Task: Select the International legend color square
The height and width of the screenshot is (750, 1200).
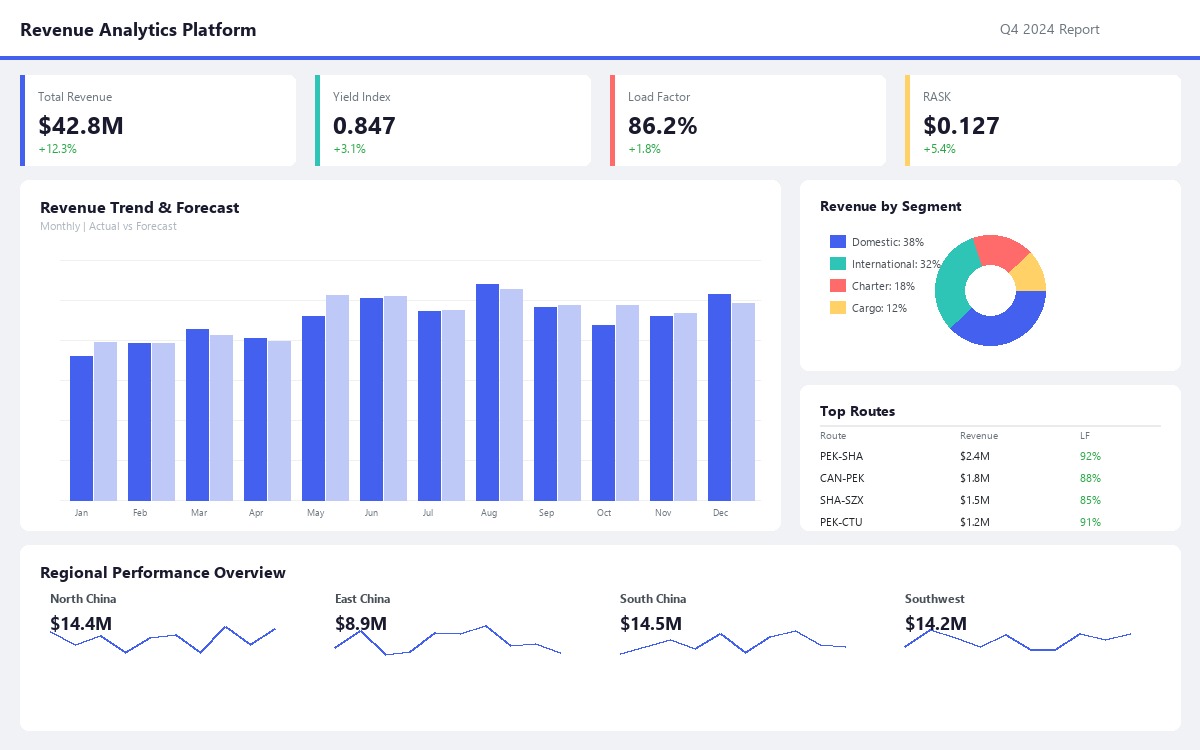Action: point(836,264)
